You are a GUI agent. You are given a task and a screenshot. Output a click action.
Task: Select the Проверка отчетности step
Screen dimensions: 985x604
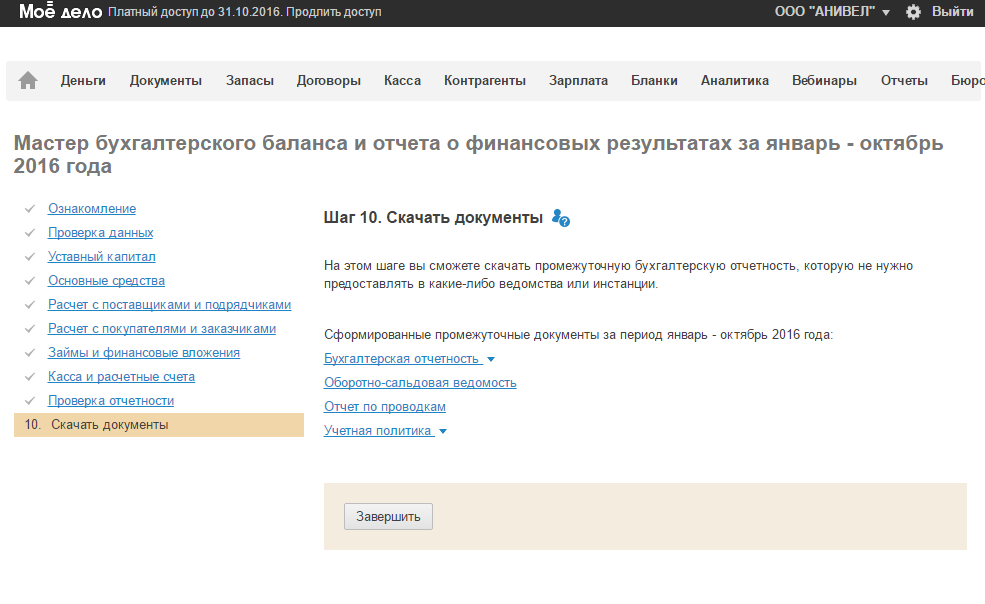(111, 401)
